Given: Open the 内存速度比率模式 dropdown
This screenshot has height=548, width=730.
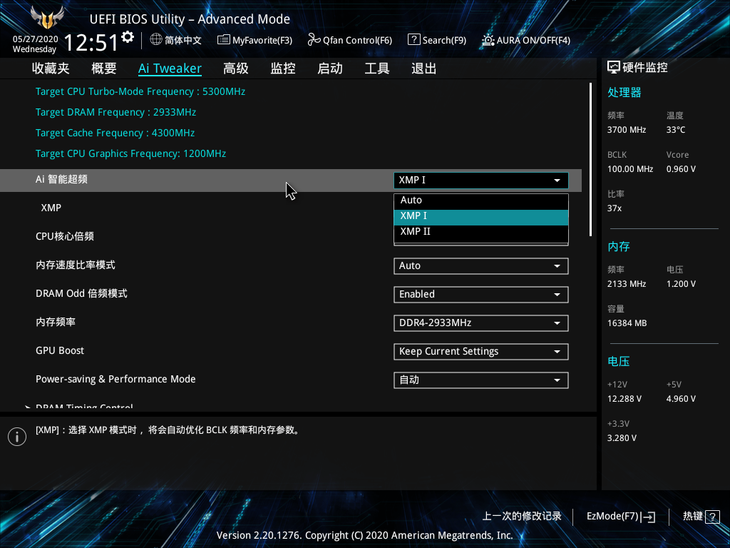Looking at the screenshot, I should point(481,266).
